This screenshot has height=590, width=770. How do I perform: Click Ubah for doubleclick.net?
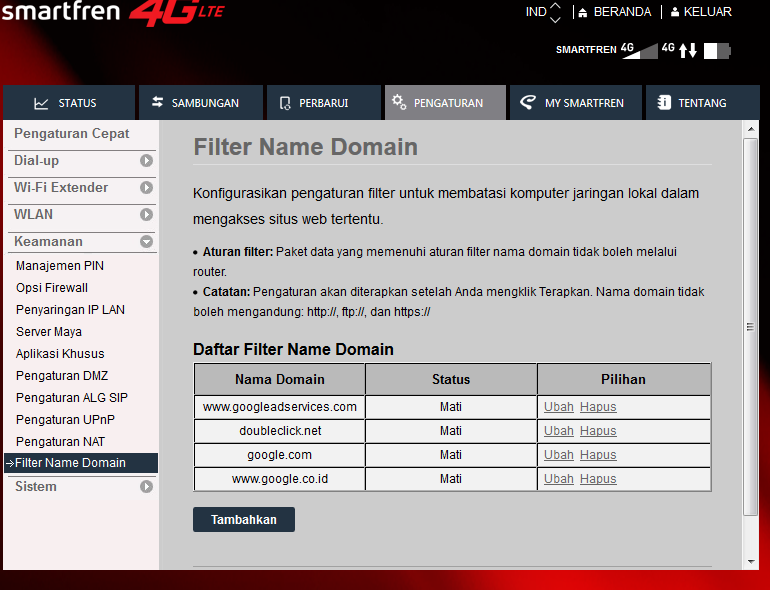(x=559, y=431)
